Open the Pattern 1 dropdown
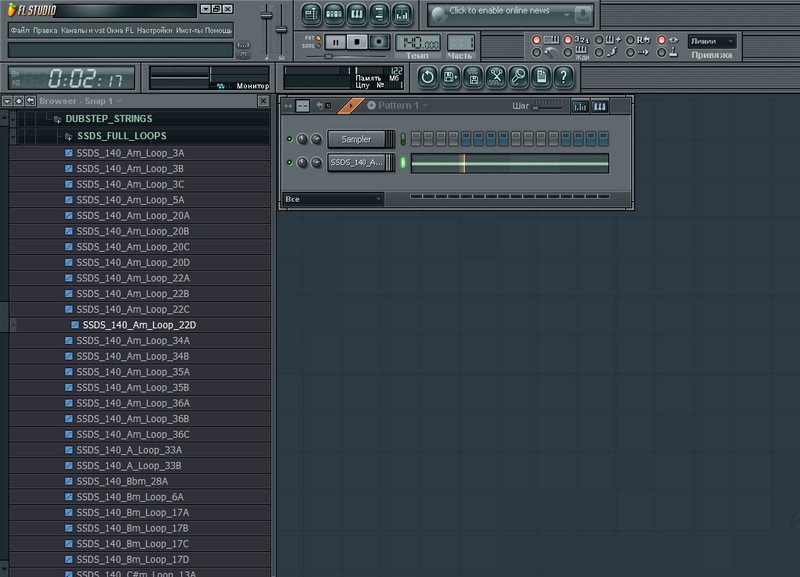 click(400, 105)
